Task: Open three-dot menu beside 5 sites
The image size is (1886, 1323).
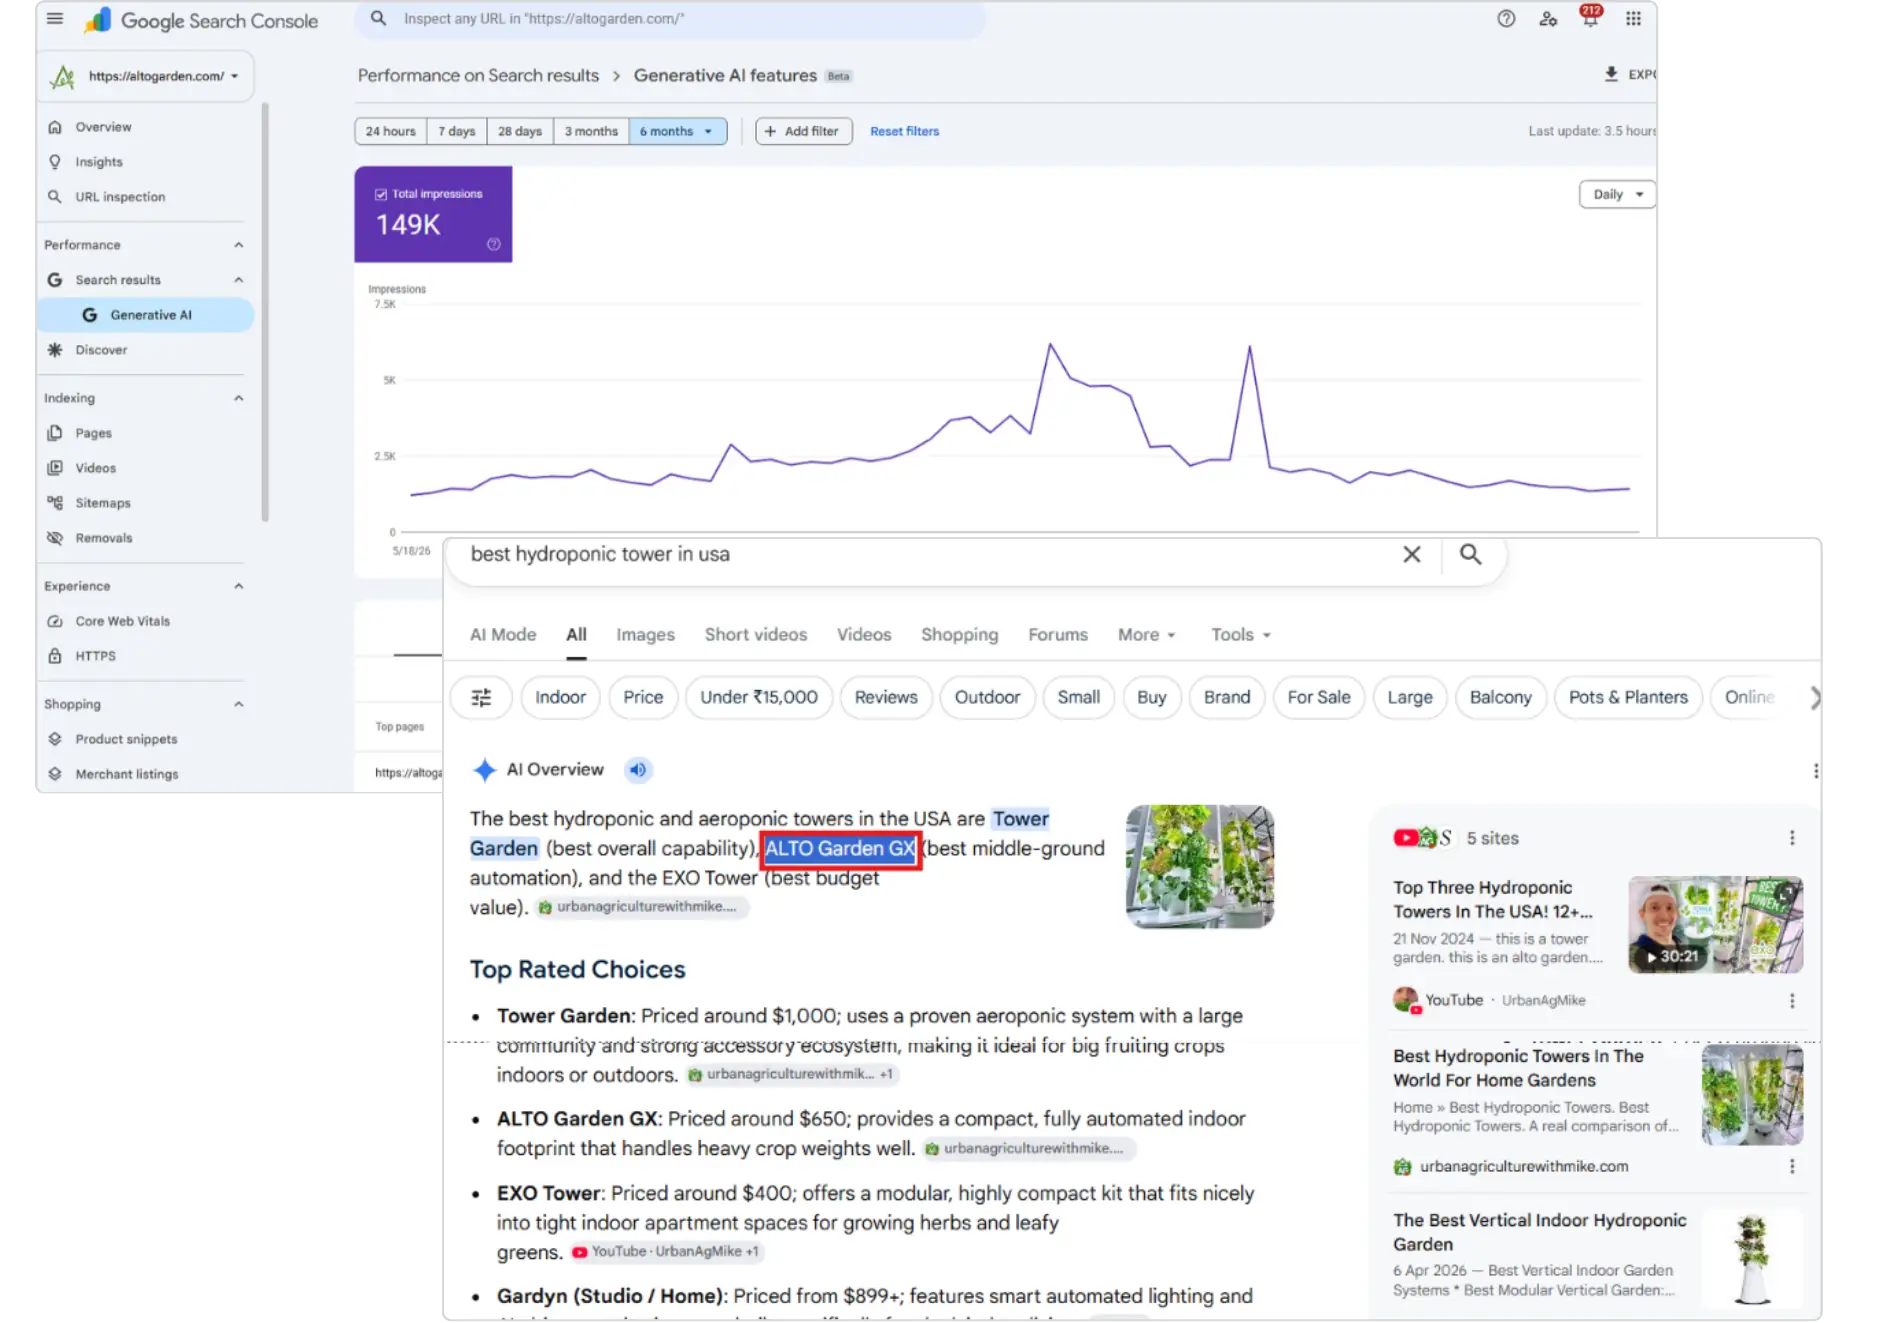Action: (x=1792, y=838)
